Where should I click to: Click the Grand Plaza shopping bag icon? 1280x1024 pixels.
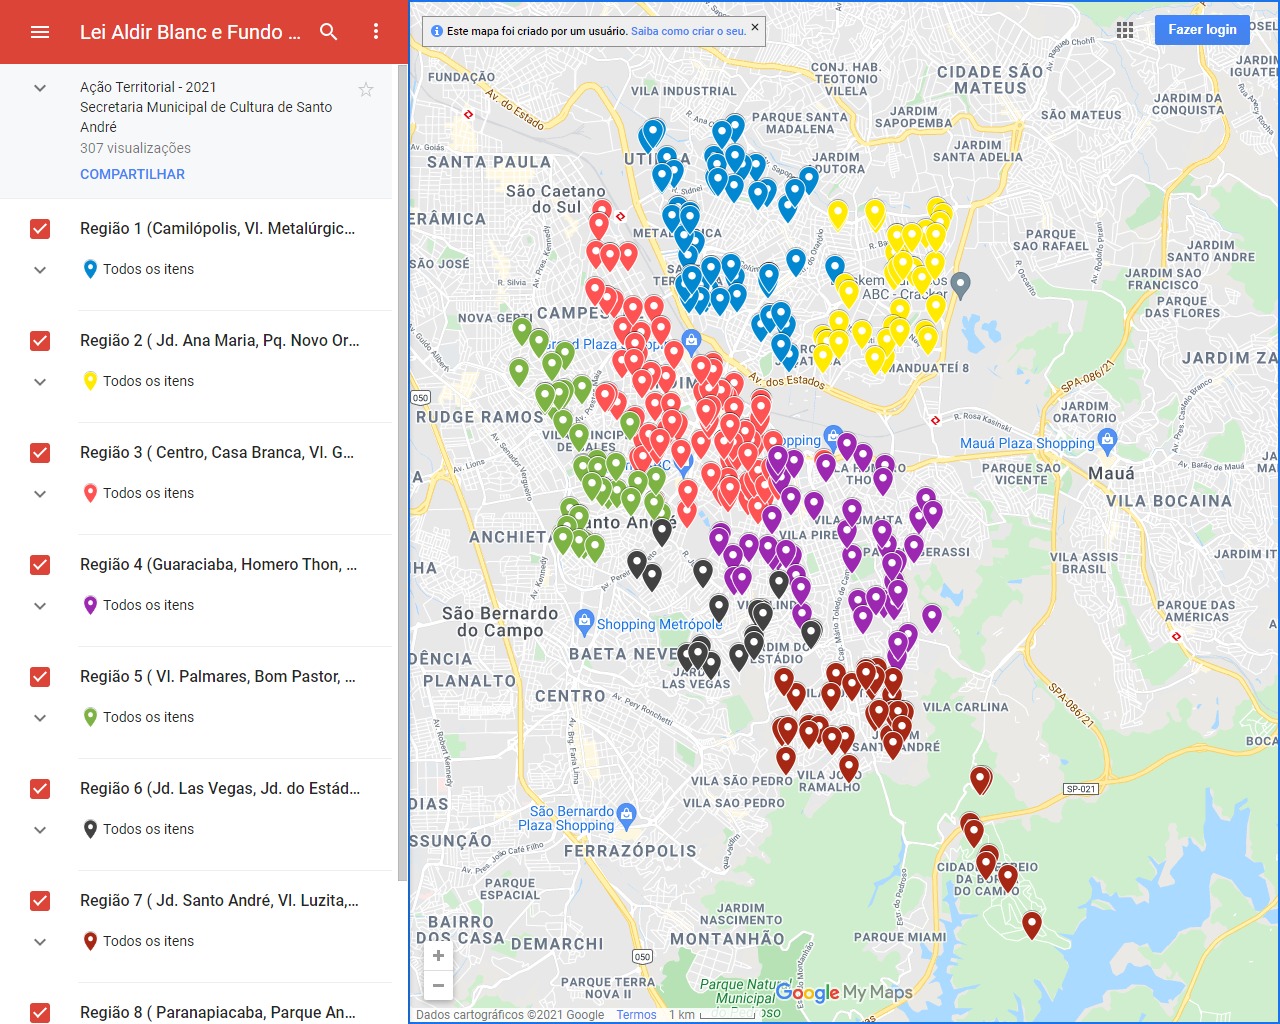[x=691, y=340]
